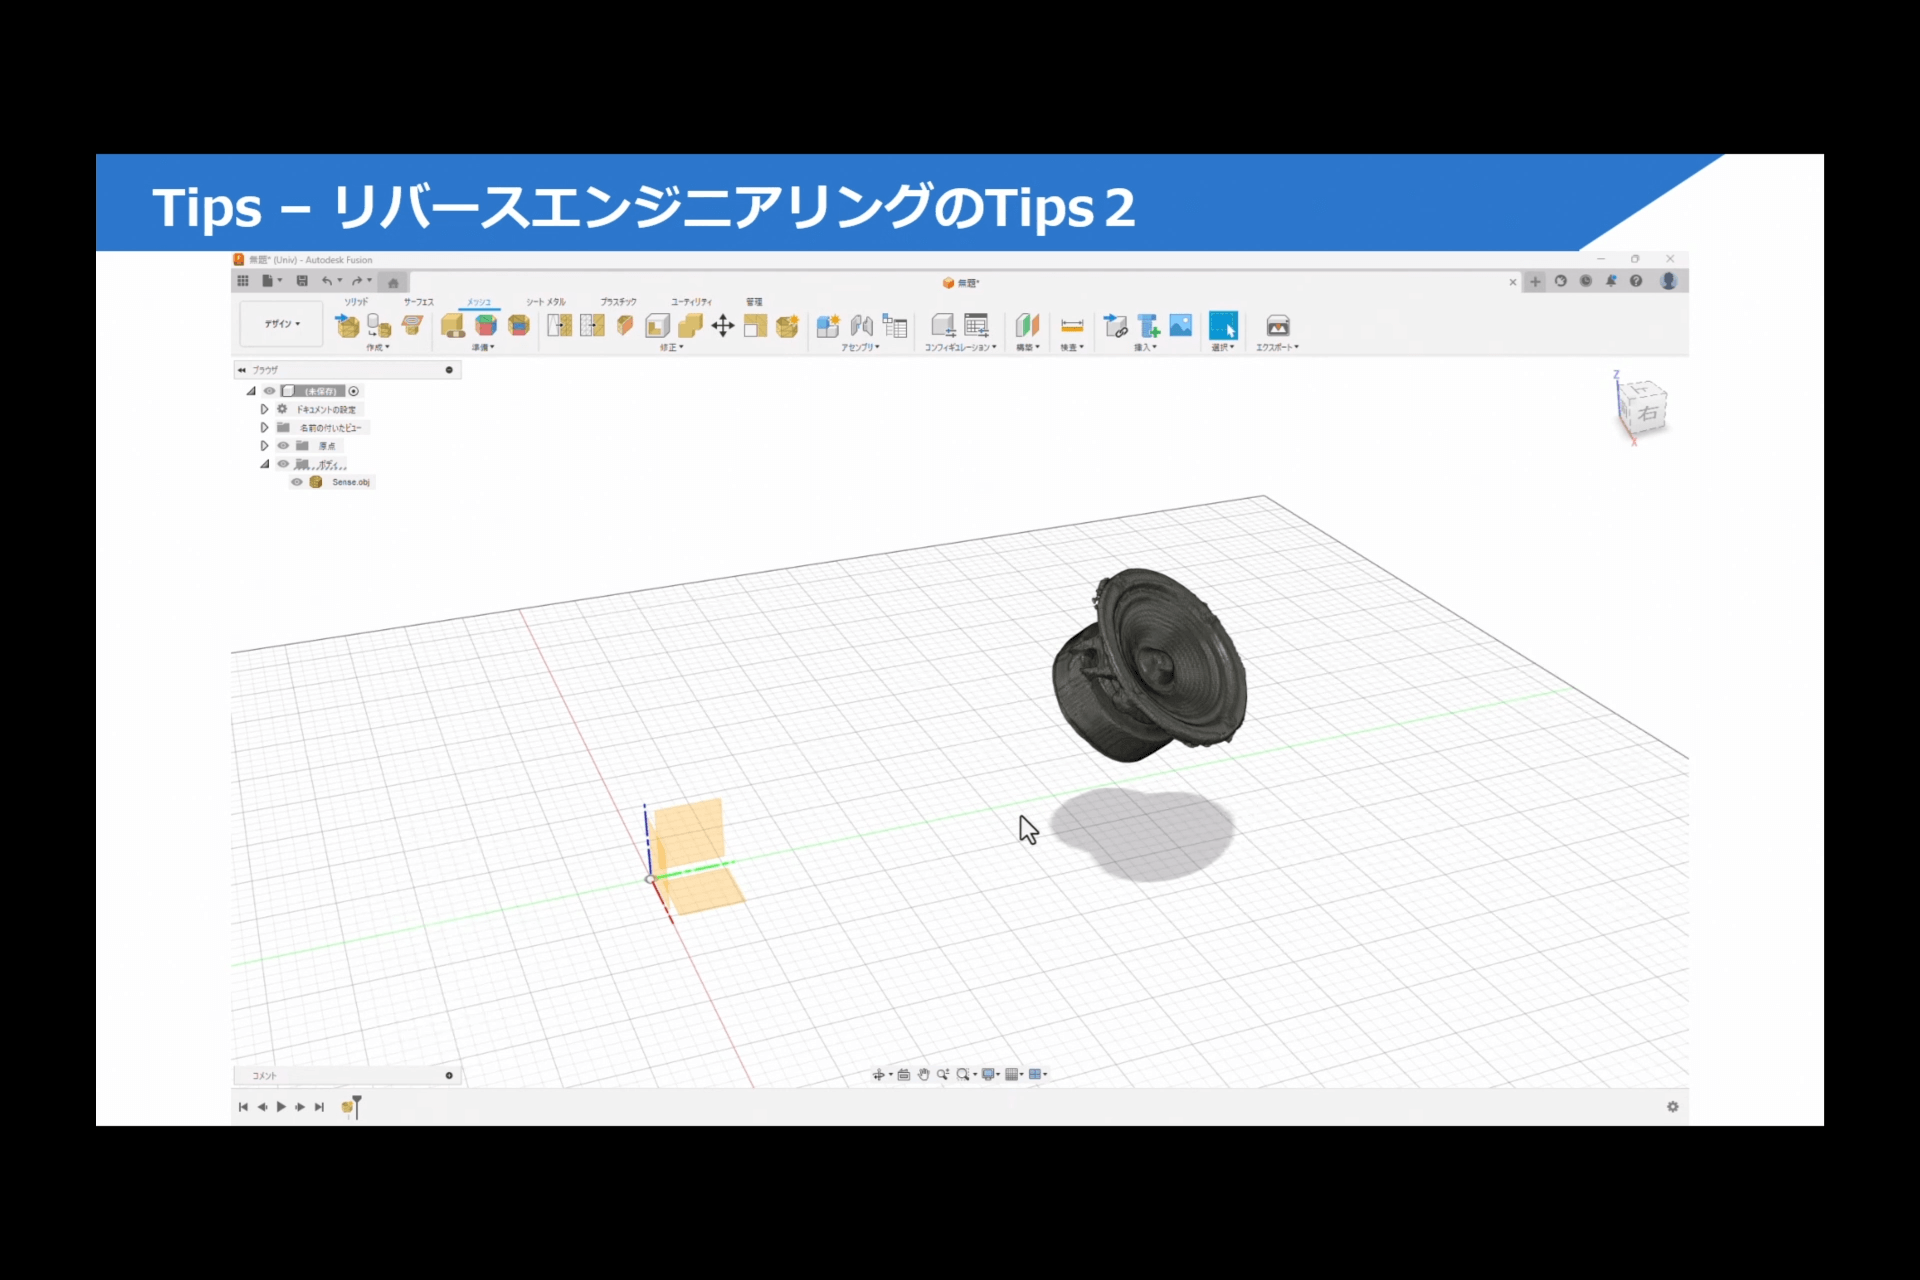Select the Create Mesh Section Sketch tool

pyautogui.click(x=412, y=325)
